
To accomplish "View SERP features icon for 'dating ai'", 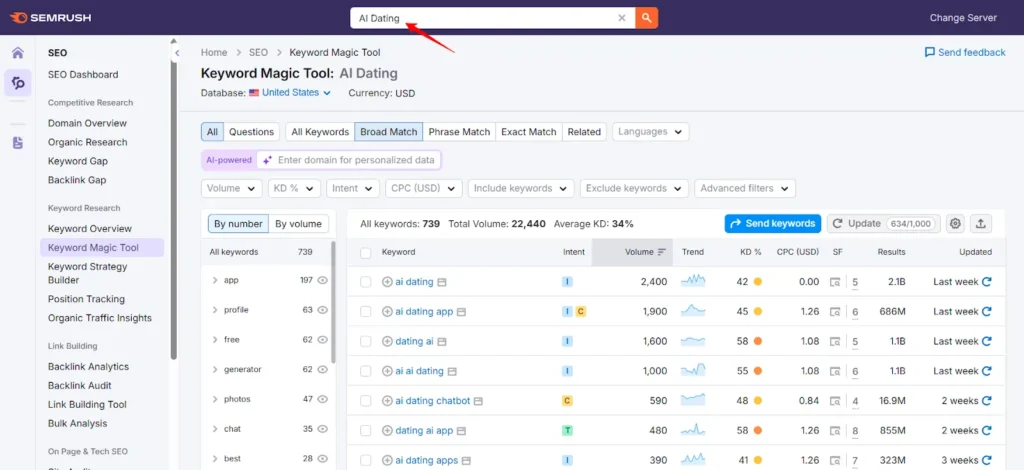I will click(835, 341).
